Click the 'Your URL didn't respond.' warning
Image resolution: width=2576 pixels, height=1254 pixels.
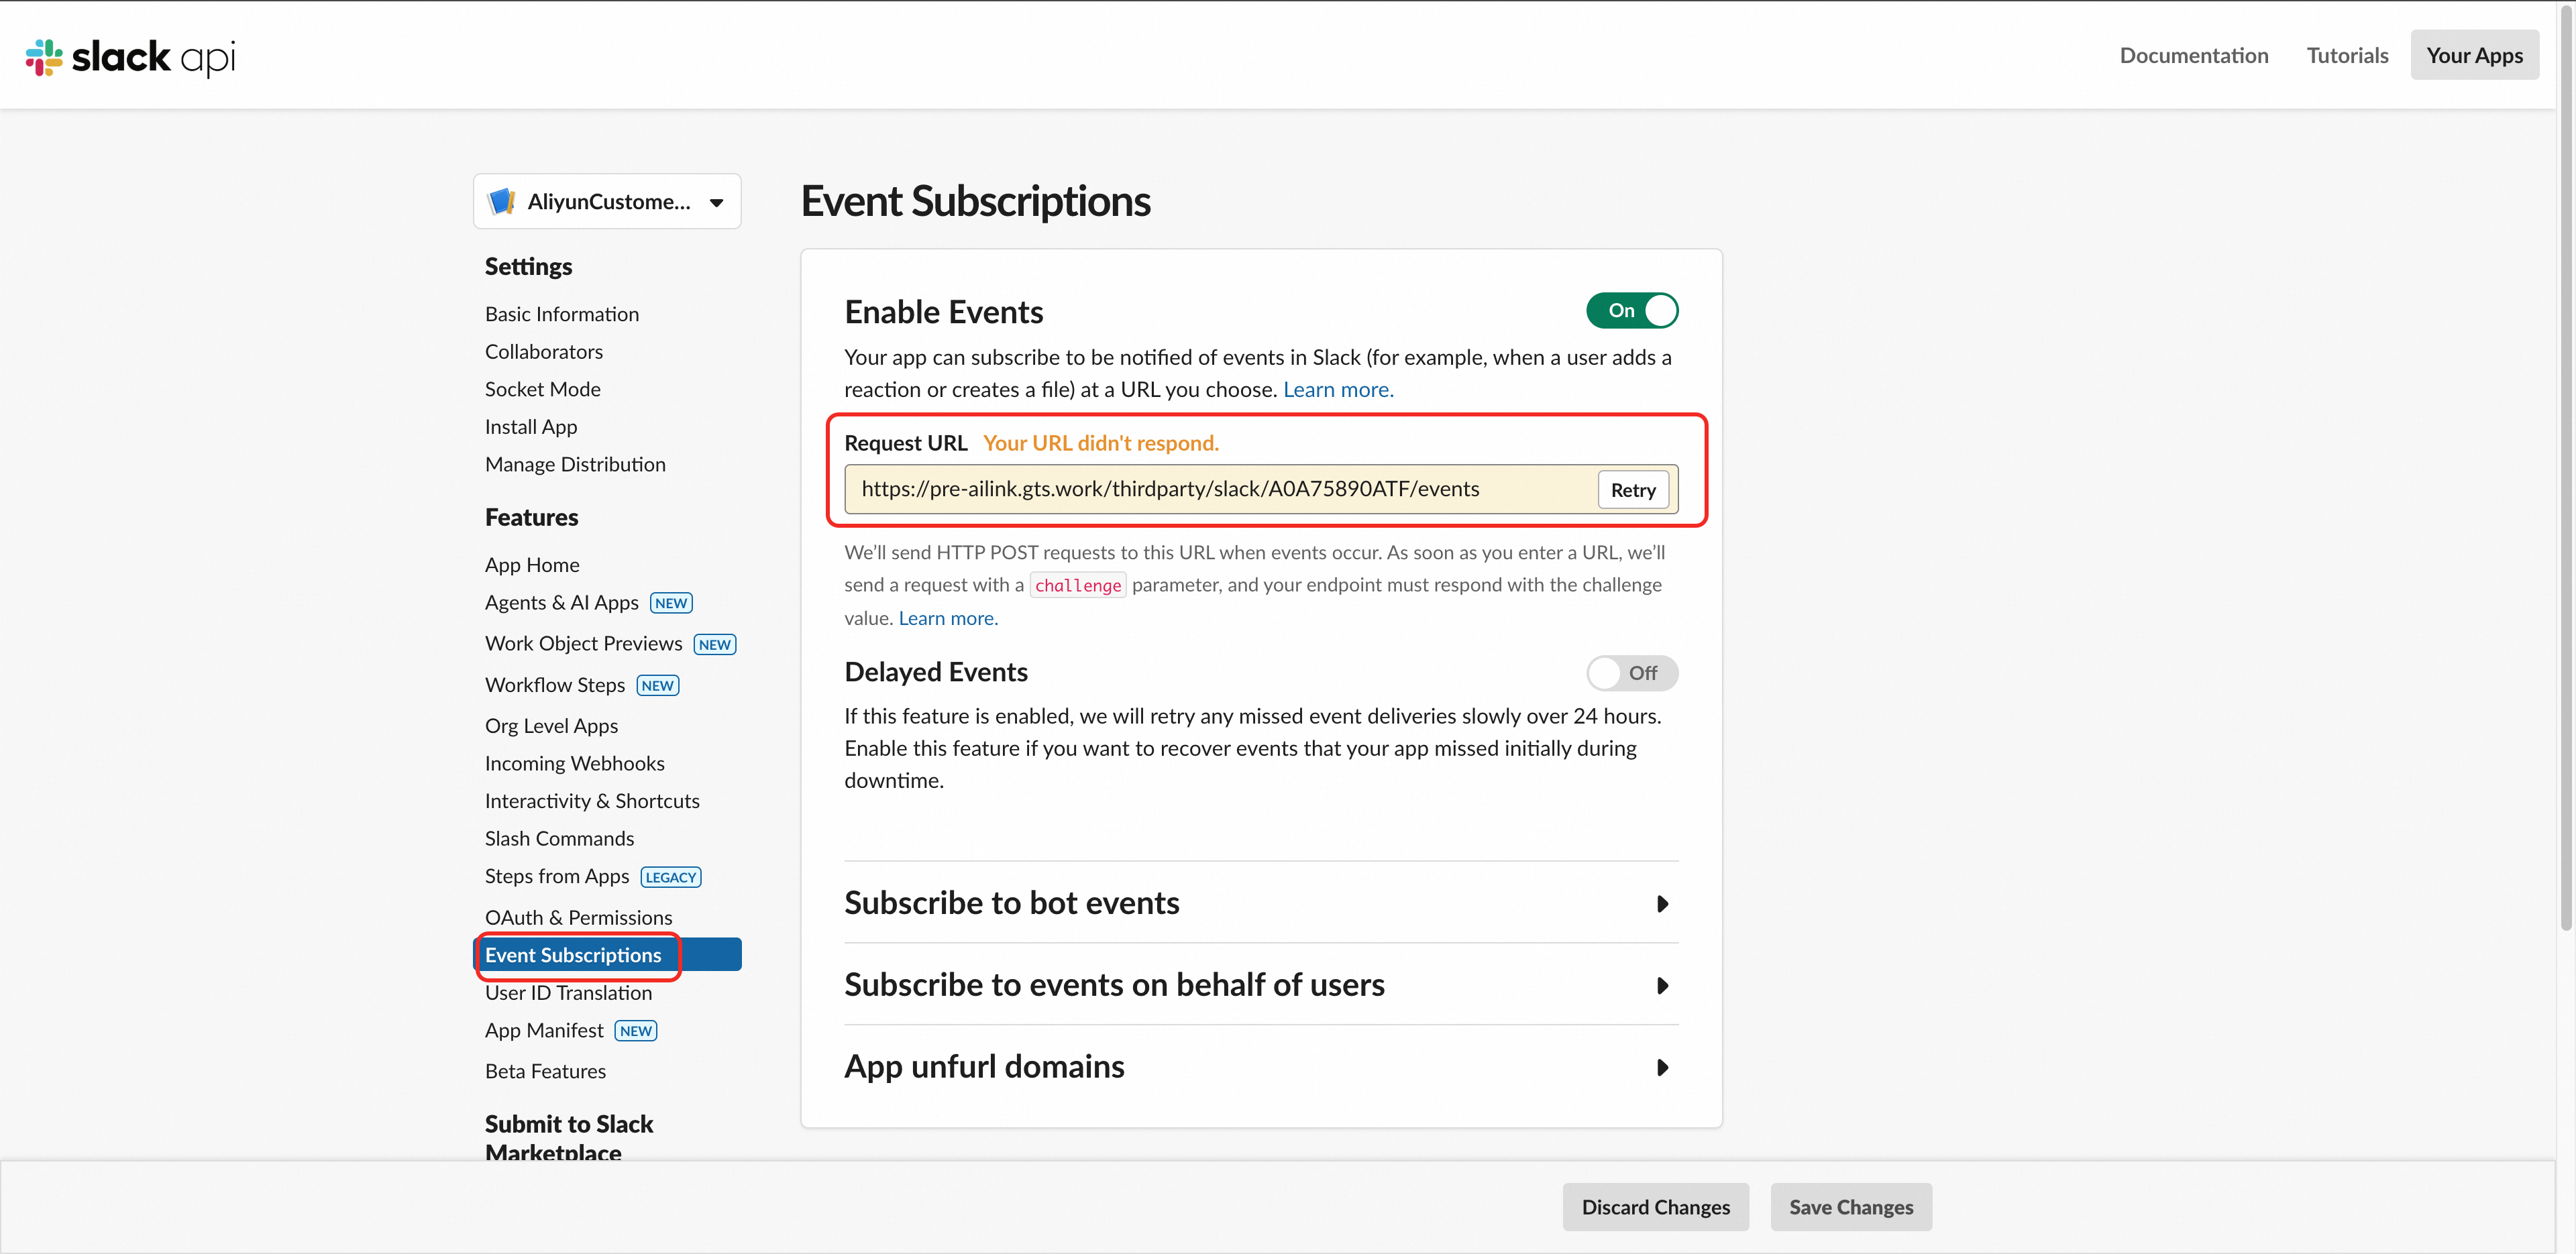click(1101, 443)
